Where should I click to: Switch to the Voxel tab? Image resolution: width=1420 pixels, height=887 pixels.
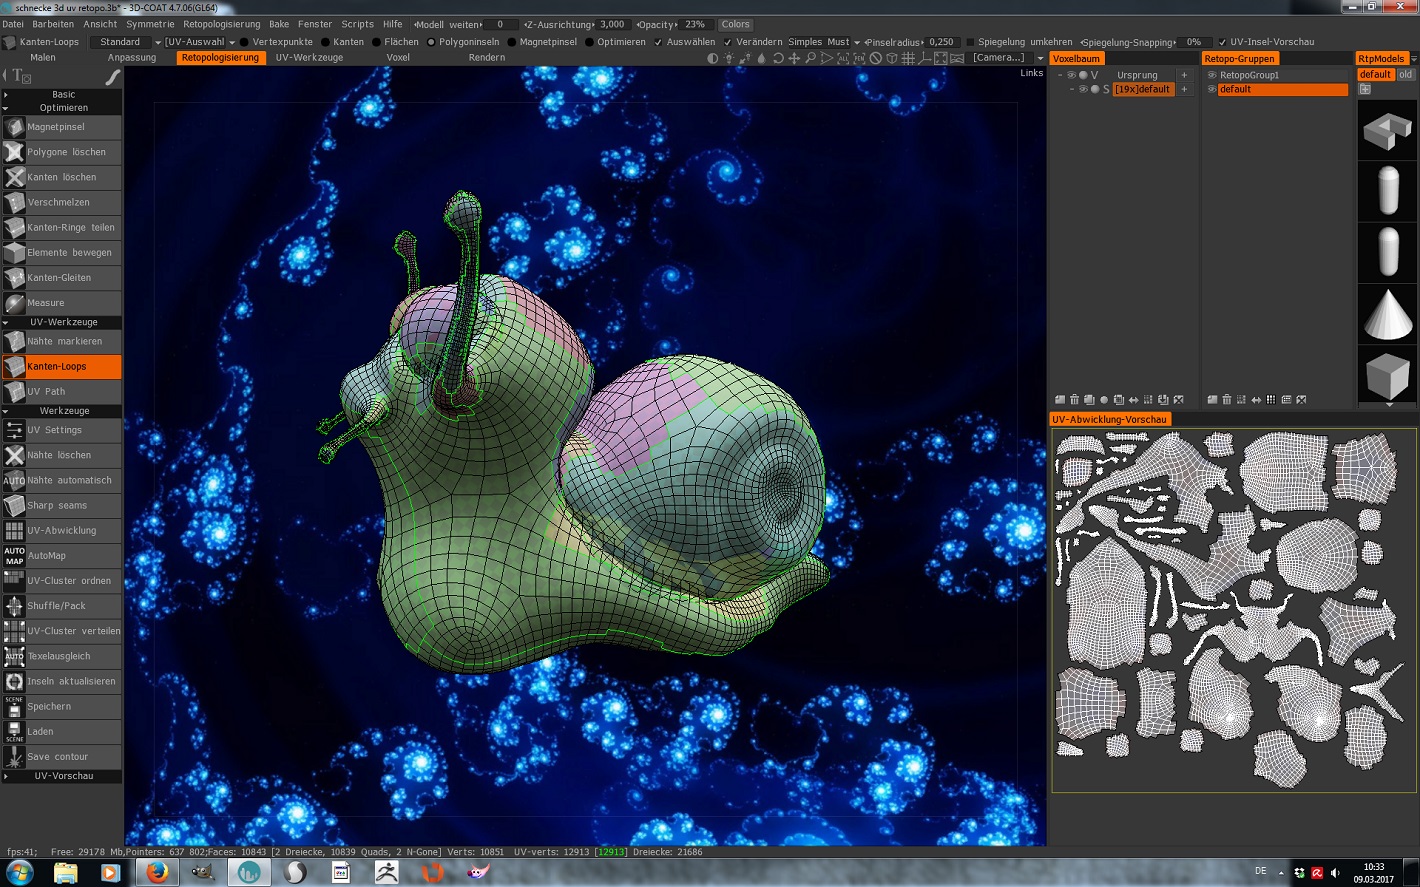(x=398, y=58)
